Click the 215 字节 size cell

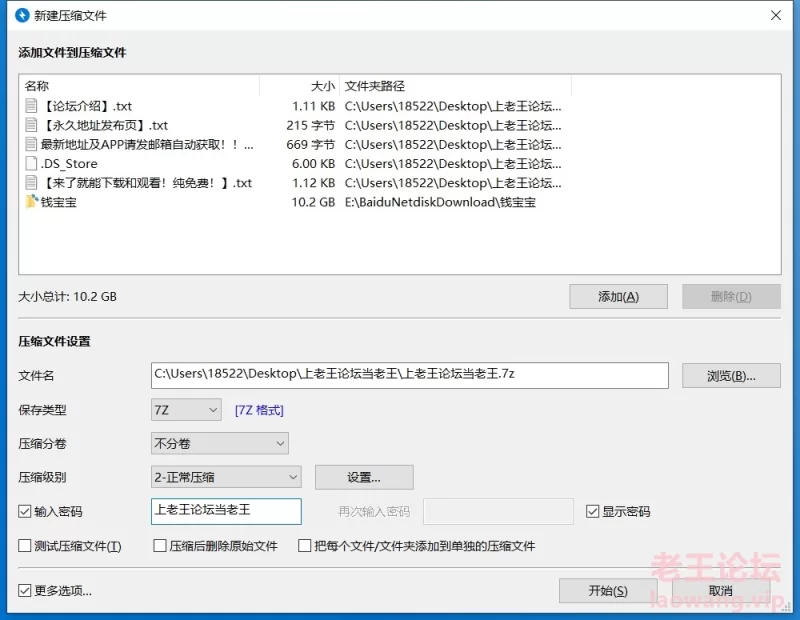[311, 126]
